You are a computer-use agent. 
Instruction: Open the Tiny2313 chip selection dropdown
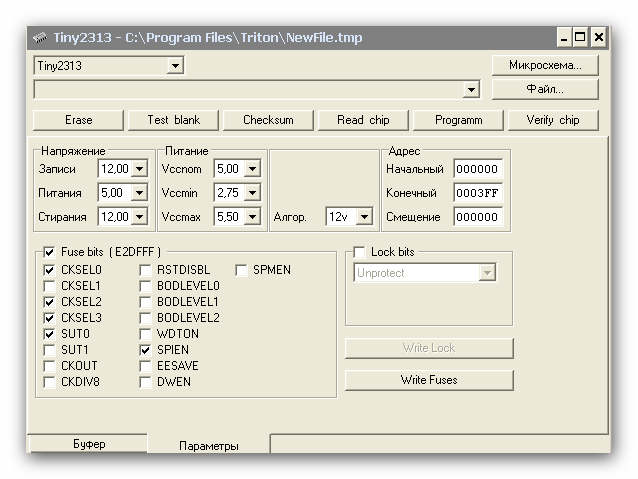(x=176, y=66)
